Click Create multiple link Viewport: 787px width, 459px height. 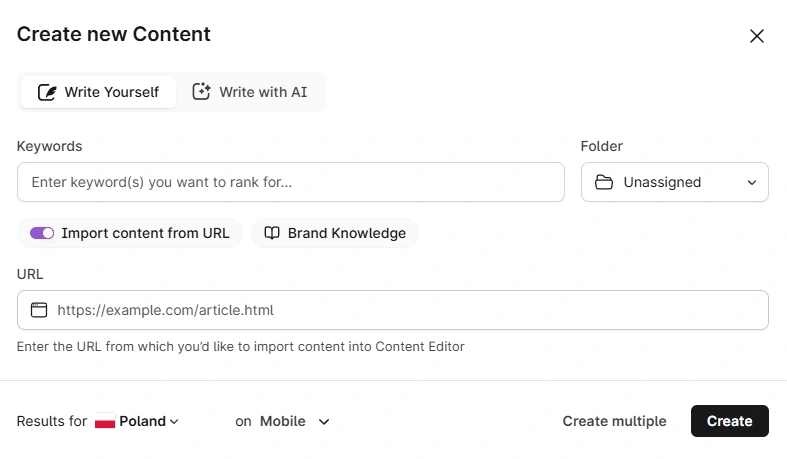614,421
